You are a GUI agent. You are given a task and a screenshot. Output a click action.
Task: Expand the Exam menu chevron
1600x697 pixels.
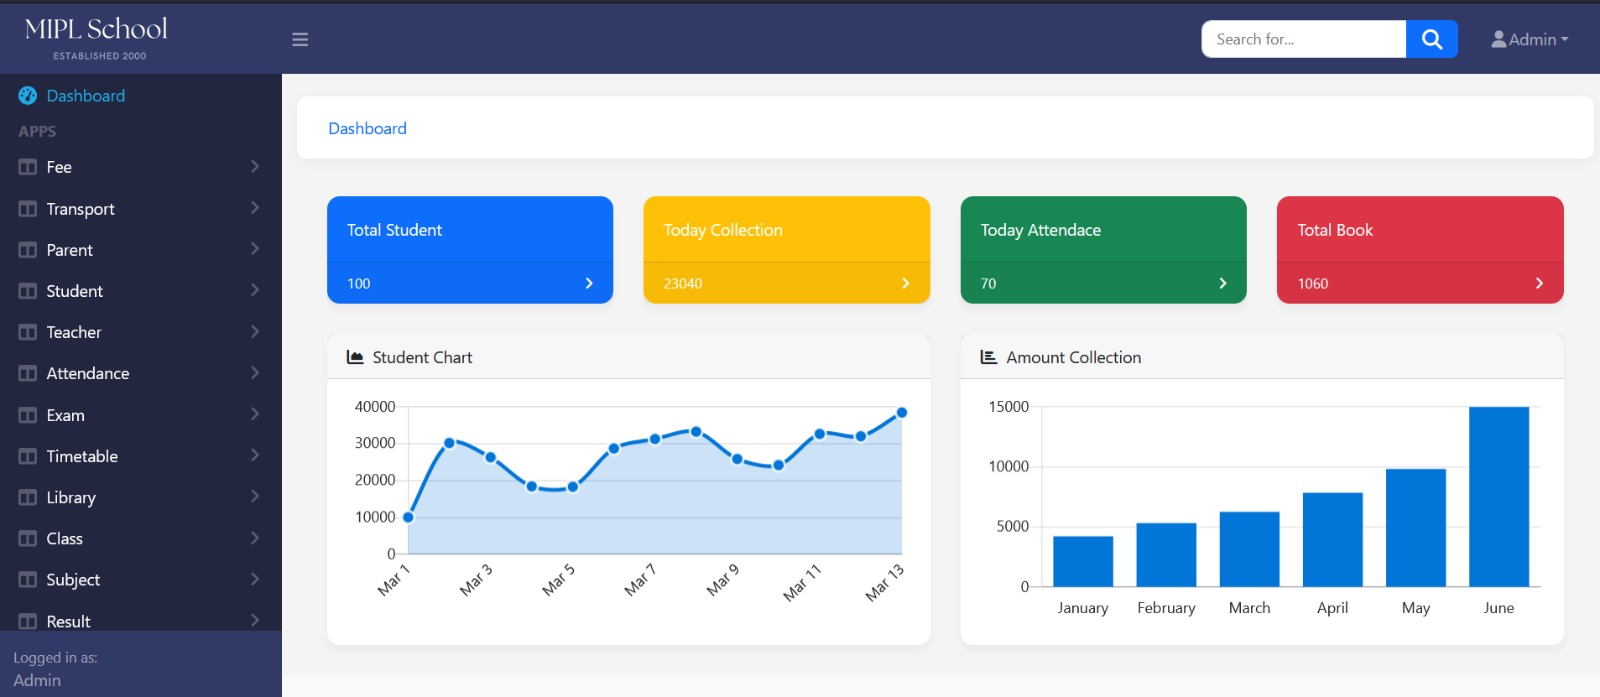pos(255,414)
